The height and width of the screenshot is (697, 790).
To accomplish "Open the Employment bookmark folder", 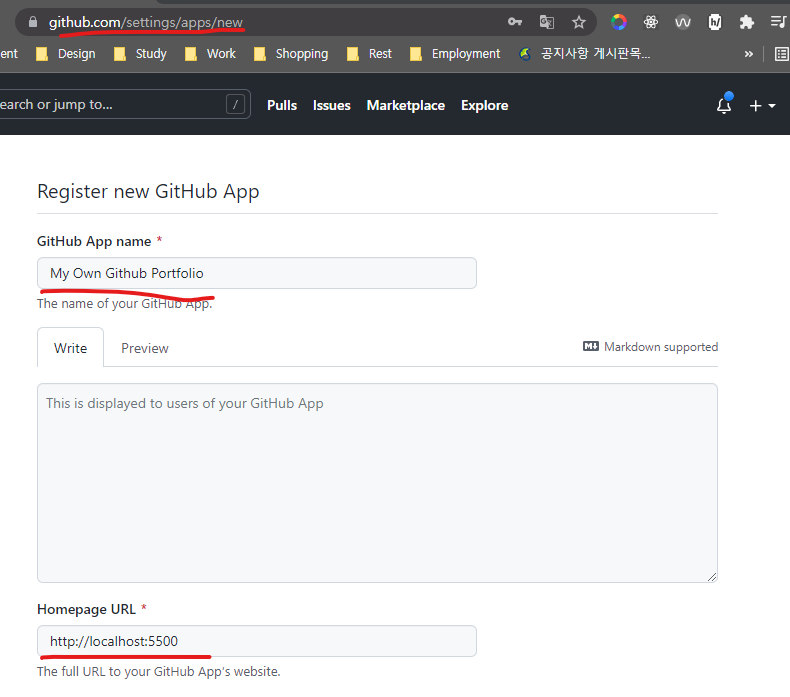I will point(455,53).
